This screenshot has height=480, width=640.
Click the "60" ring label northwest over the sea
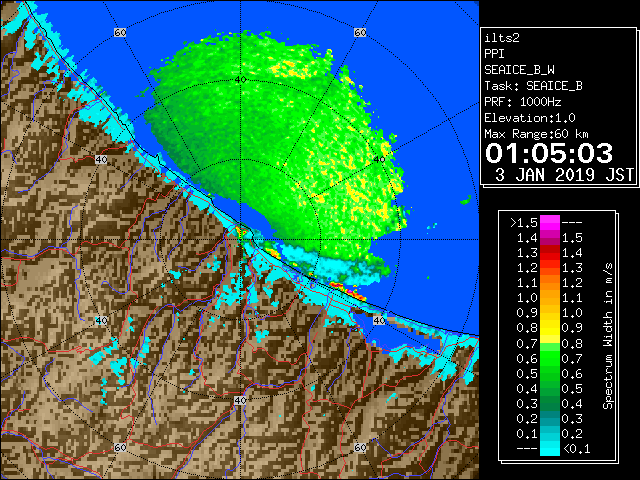[x=120, y=32]
